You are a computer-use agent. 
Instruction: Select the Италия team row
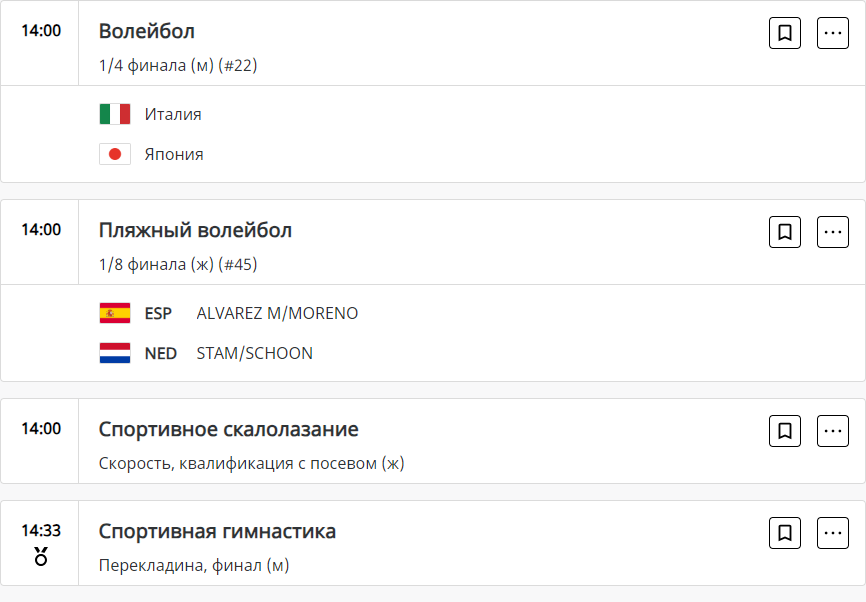[173, 114]
